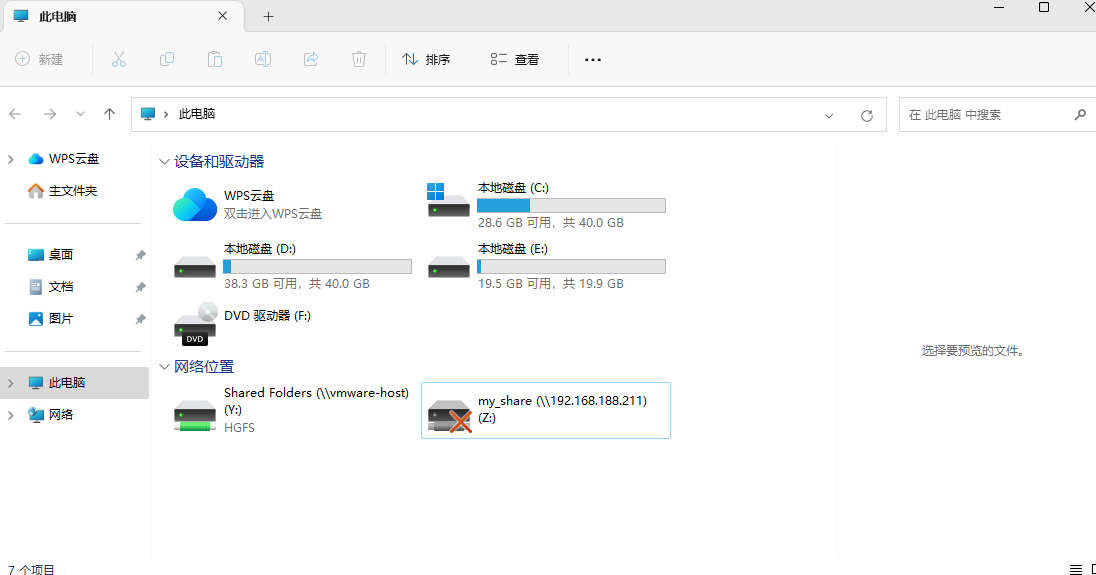
Task: Click 此电脑 in the address bar
Action: [x=196, y=114]
